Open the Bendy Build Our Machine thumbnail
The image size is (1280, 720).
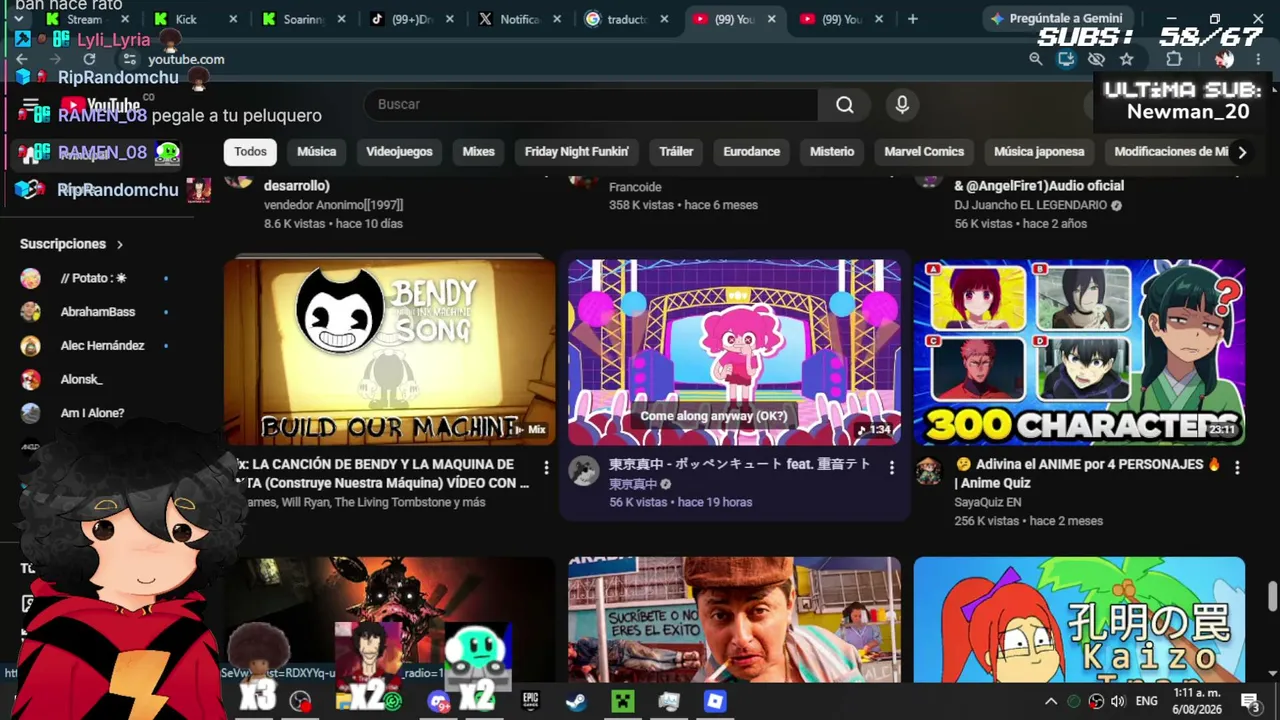[x=390, y=352]
